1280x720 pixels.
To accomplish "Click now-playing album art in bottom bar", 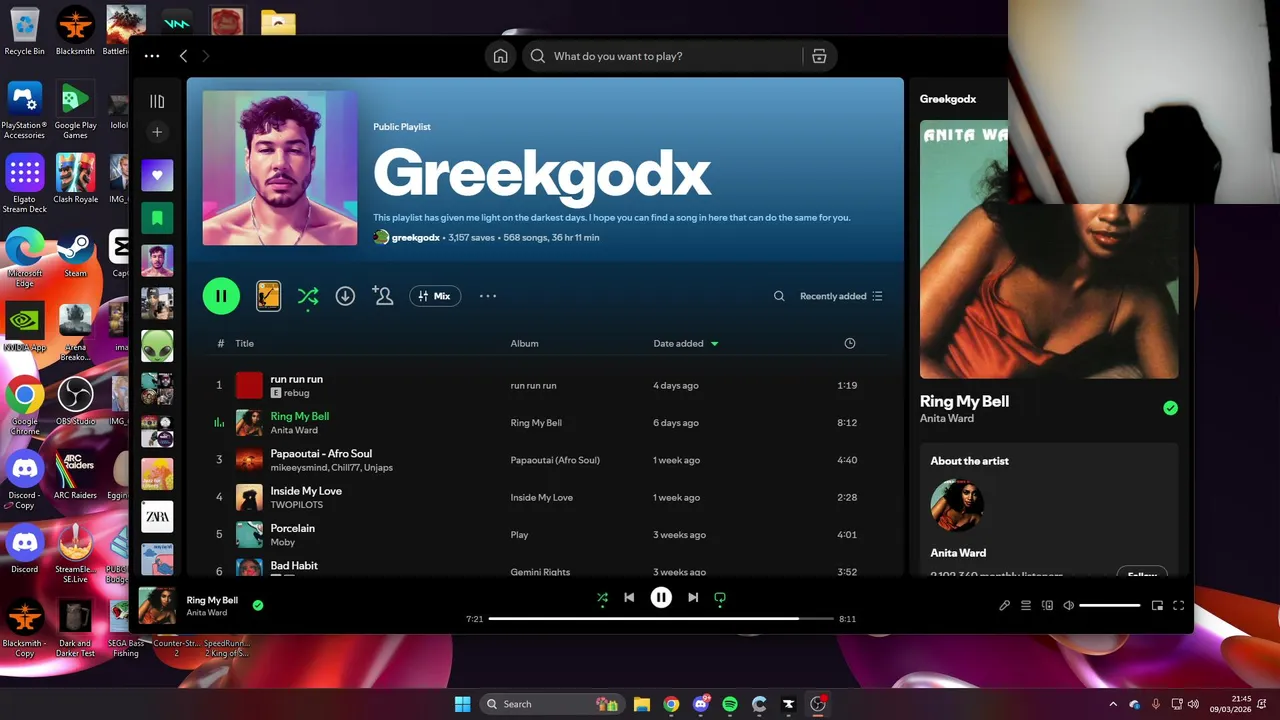I will 157,606.
